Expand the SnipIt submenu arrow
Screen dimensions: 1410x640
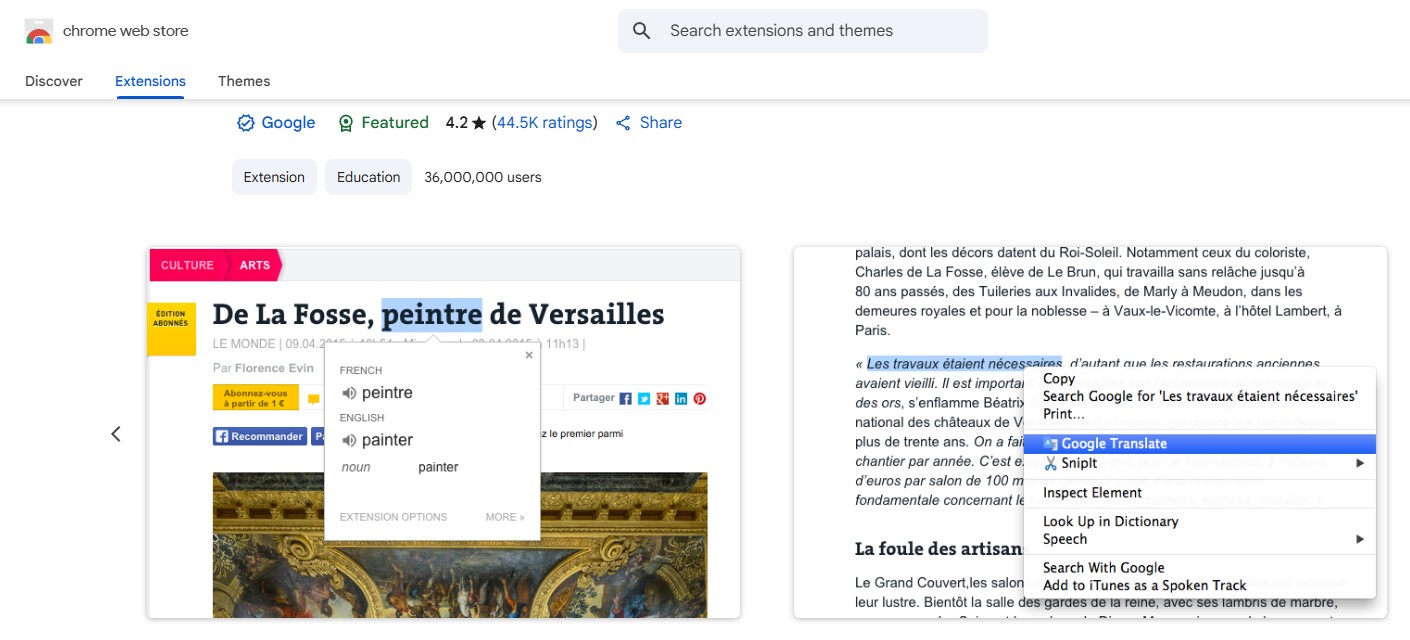[x=1360, y=463]
